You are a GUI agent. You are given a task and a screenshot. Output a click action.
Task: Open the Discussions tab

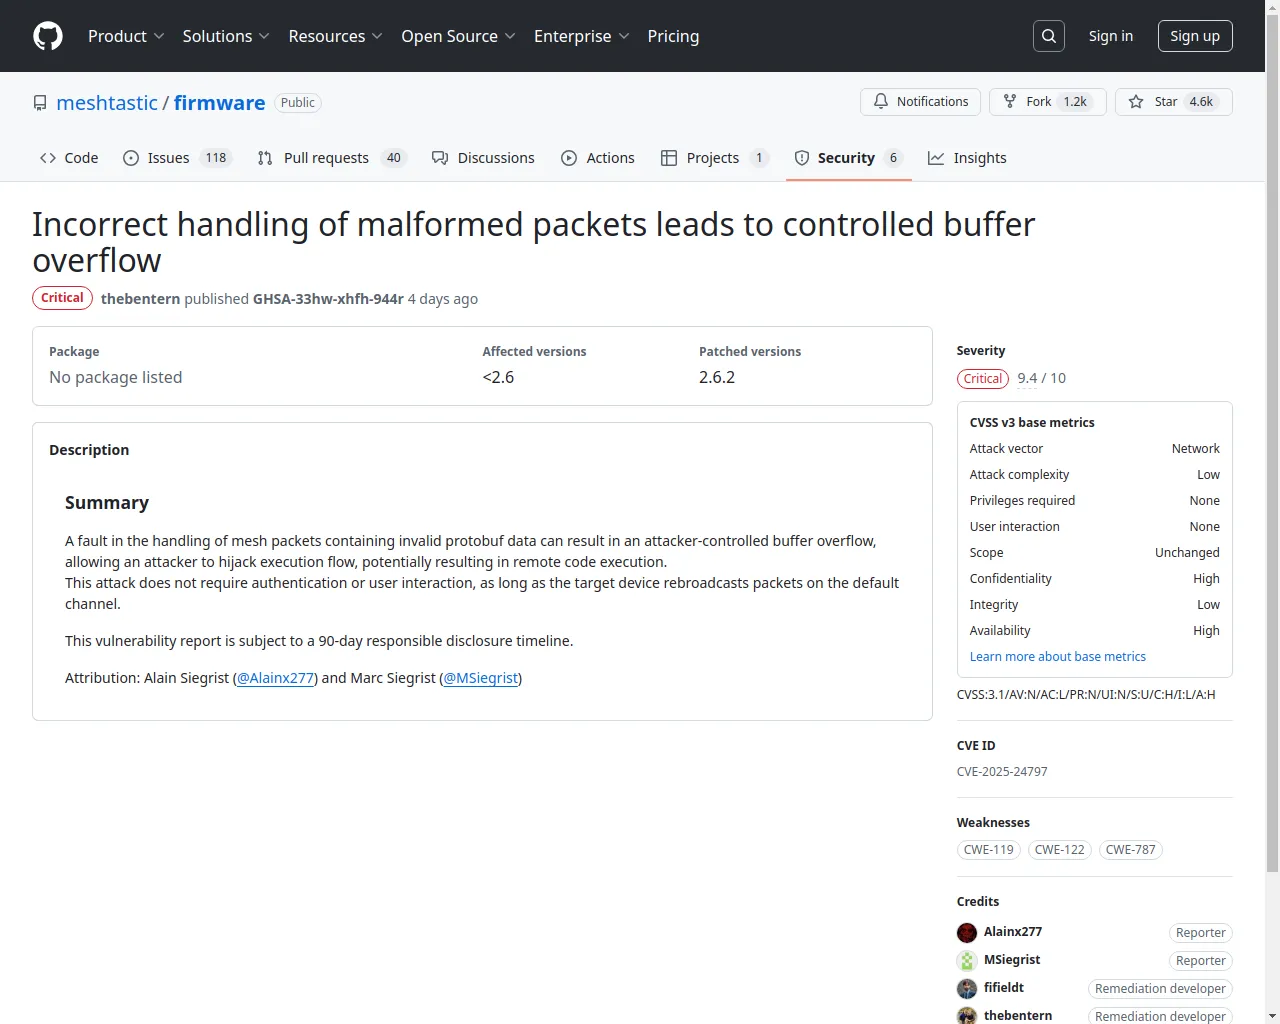pyautogui.click(x=483, y=158)
